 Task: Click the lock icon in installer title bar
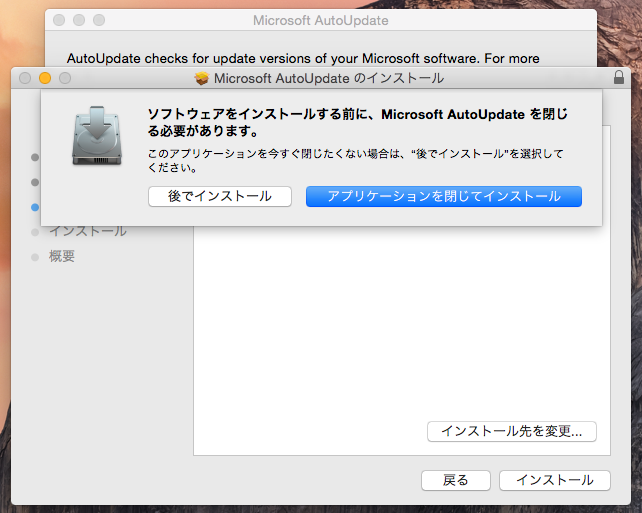(x=619, y=77)
